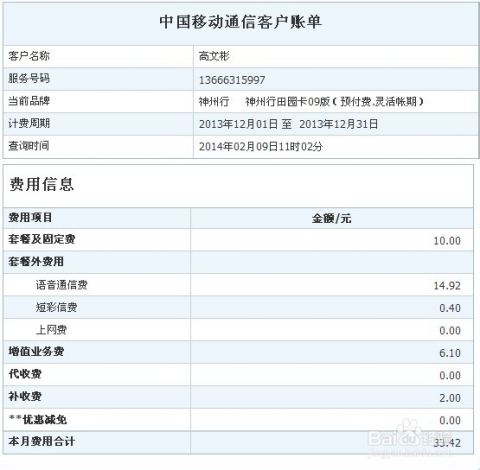Click the 优惠减免 amount 0.00

[x=450, y=420]
